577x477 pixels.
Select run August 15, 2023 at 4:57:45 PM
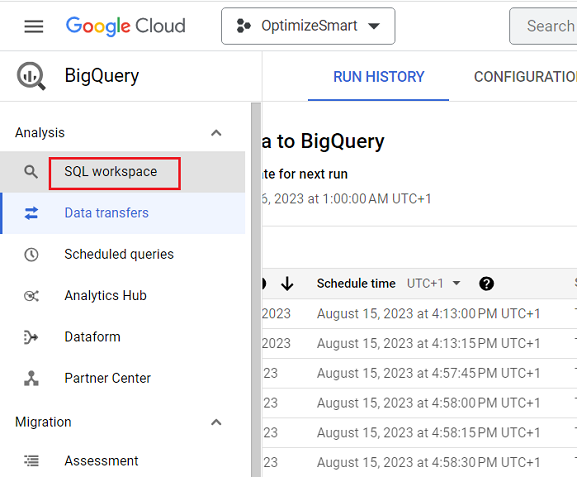428,373
